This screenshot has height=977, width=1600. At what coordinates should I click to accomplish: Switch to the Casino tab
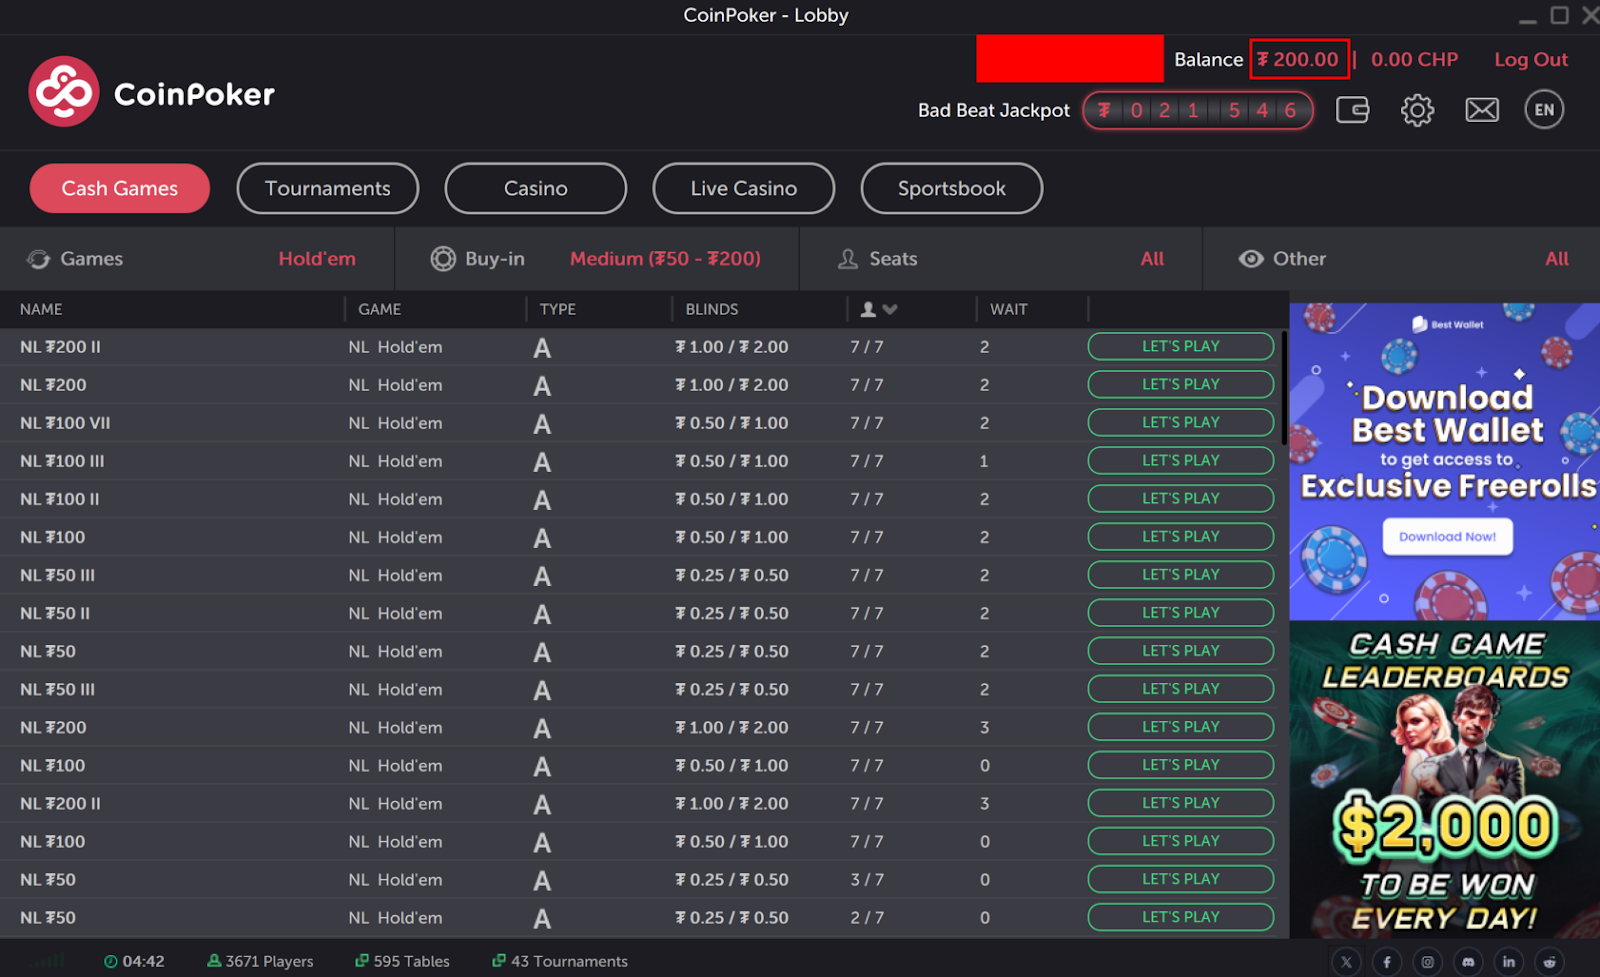coord(536,188)
